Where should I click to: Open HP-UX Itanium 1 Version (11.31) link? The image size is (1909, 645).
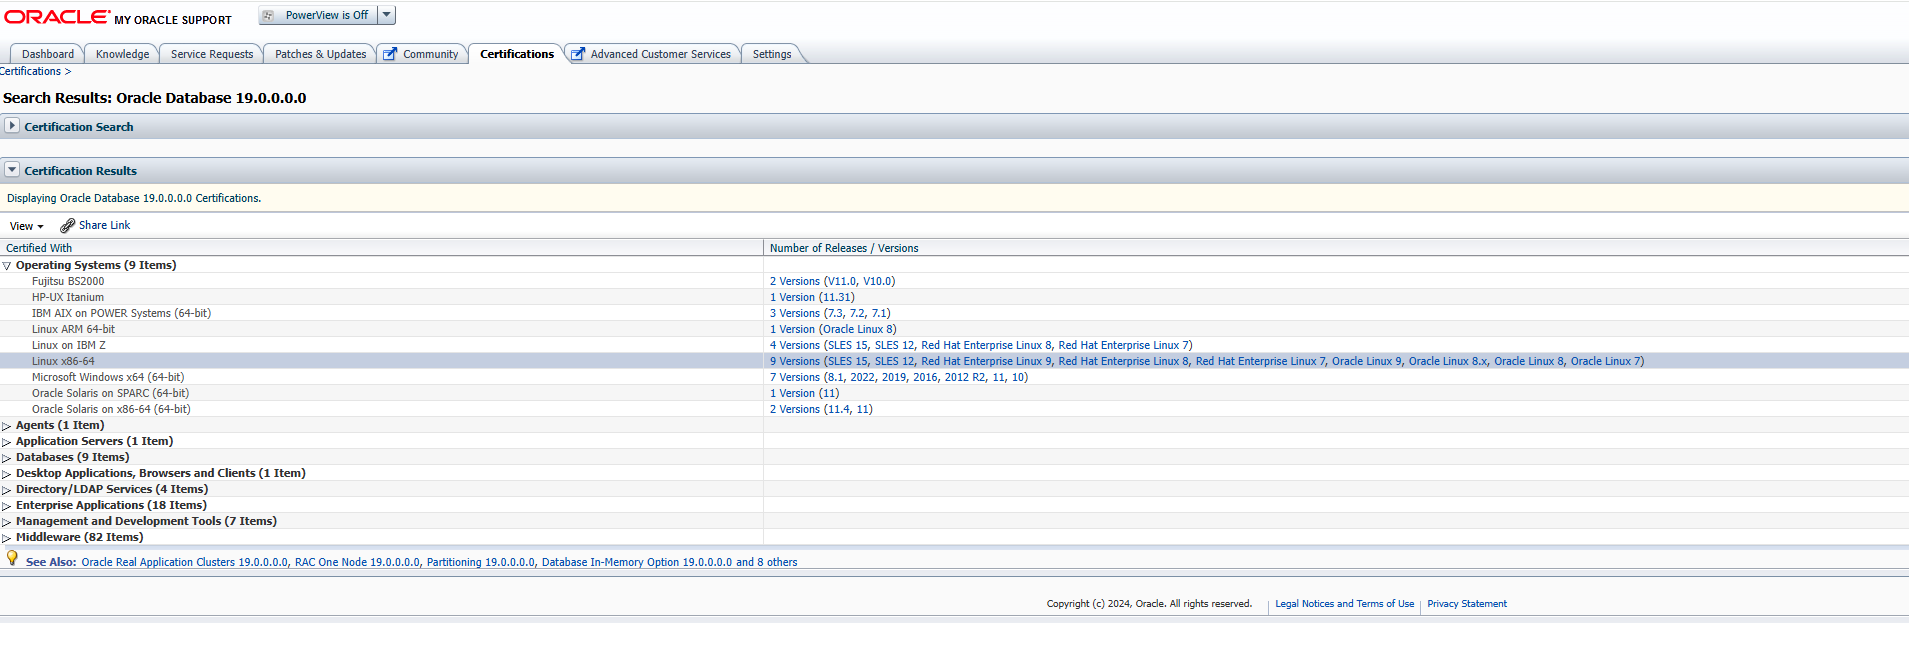812,297
